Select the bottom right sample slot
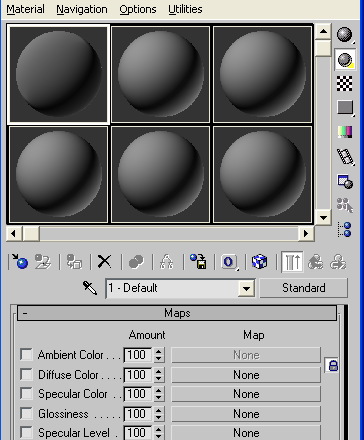 pos(262,174)
